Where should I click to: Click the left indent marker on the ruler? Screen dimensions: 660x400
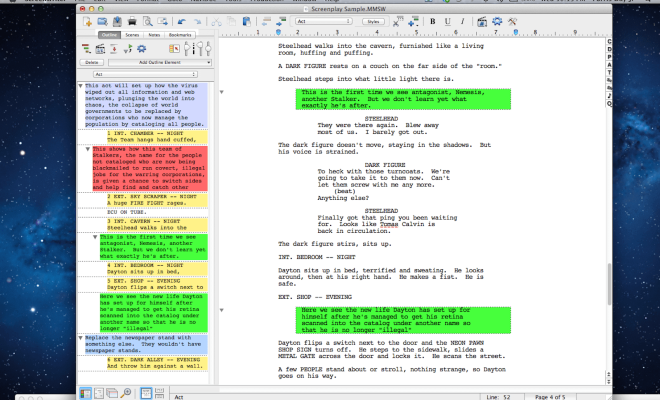point(278,32)
